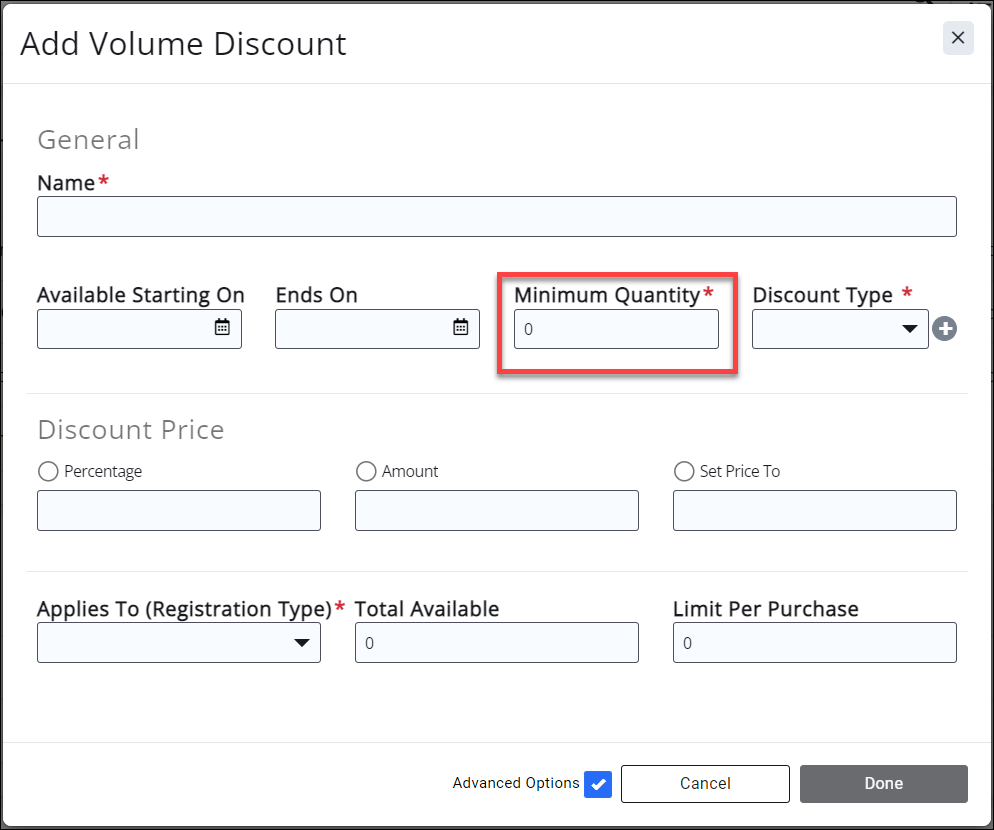Open the Available Starting On calendar picker

pos(222,327)
